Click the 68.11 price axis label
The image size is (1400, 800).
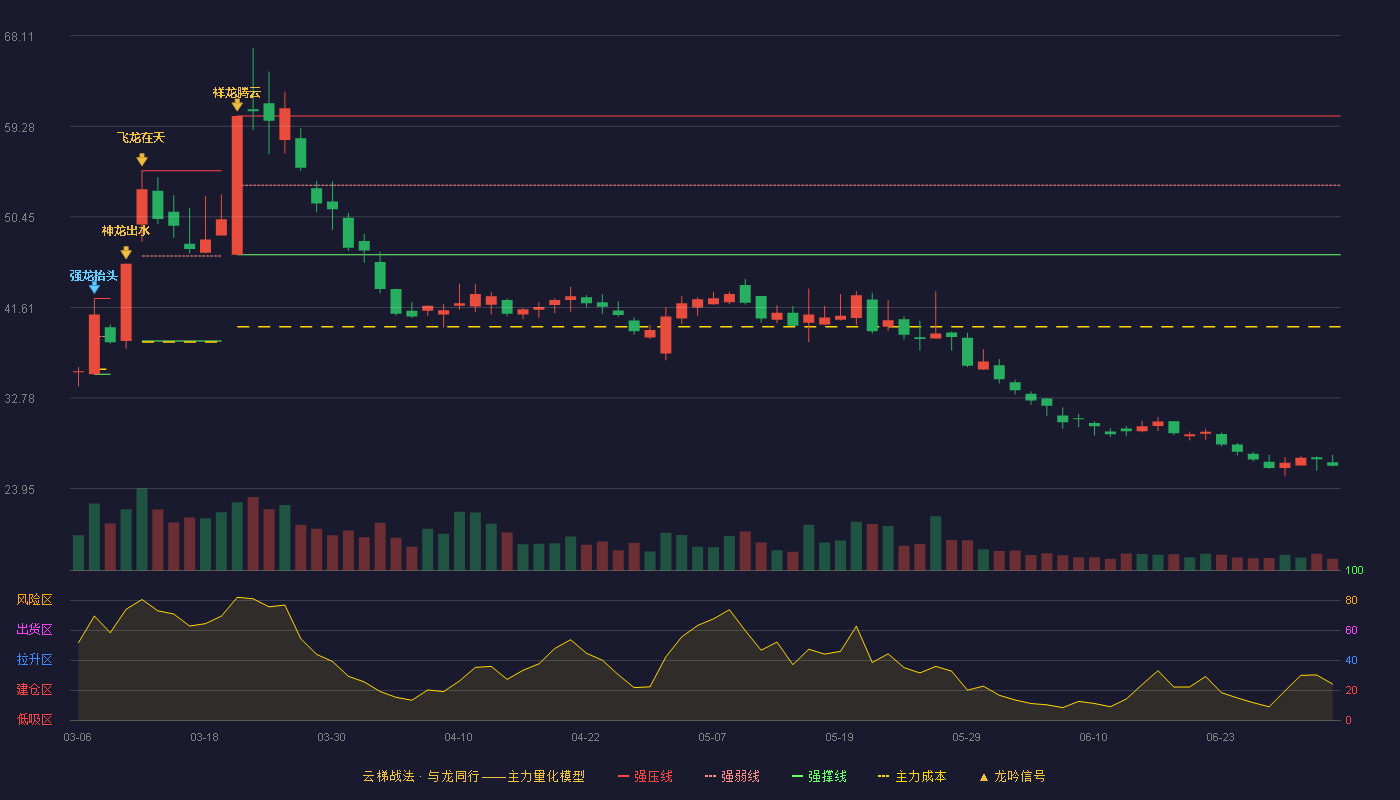tap(19, 36)
